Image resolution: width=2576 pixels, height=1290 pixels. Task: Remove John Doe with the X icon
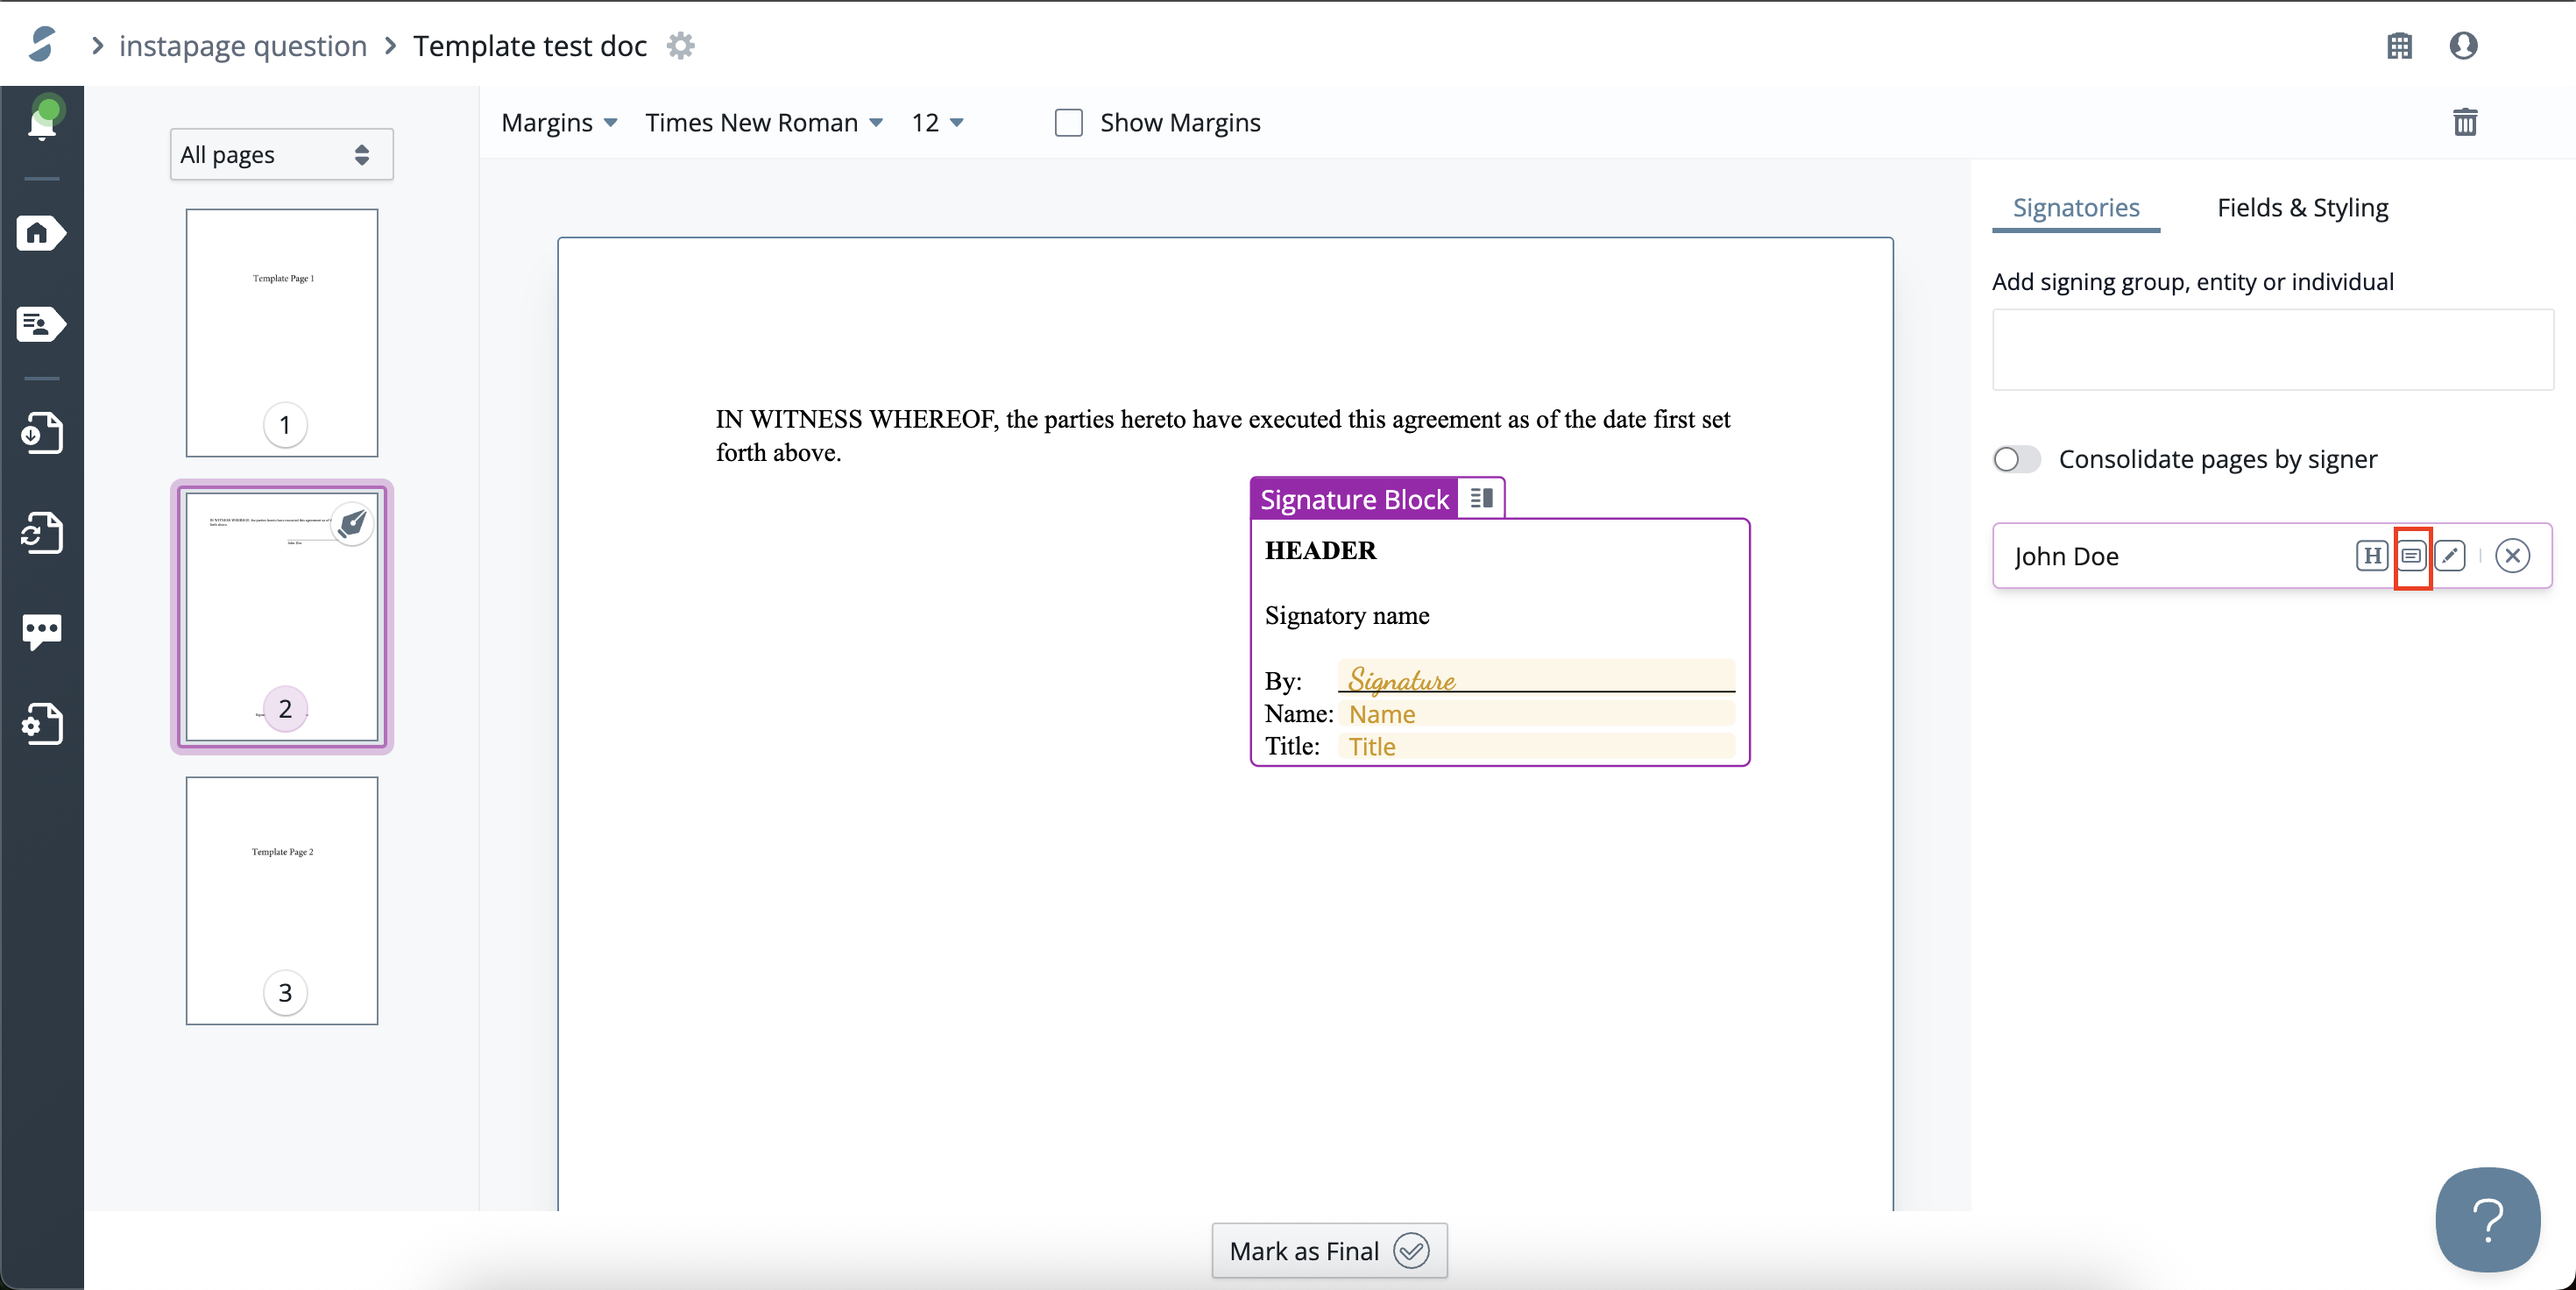coord(2512,556)
